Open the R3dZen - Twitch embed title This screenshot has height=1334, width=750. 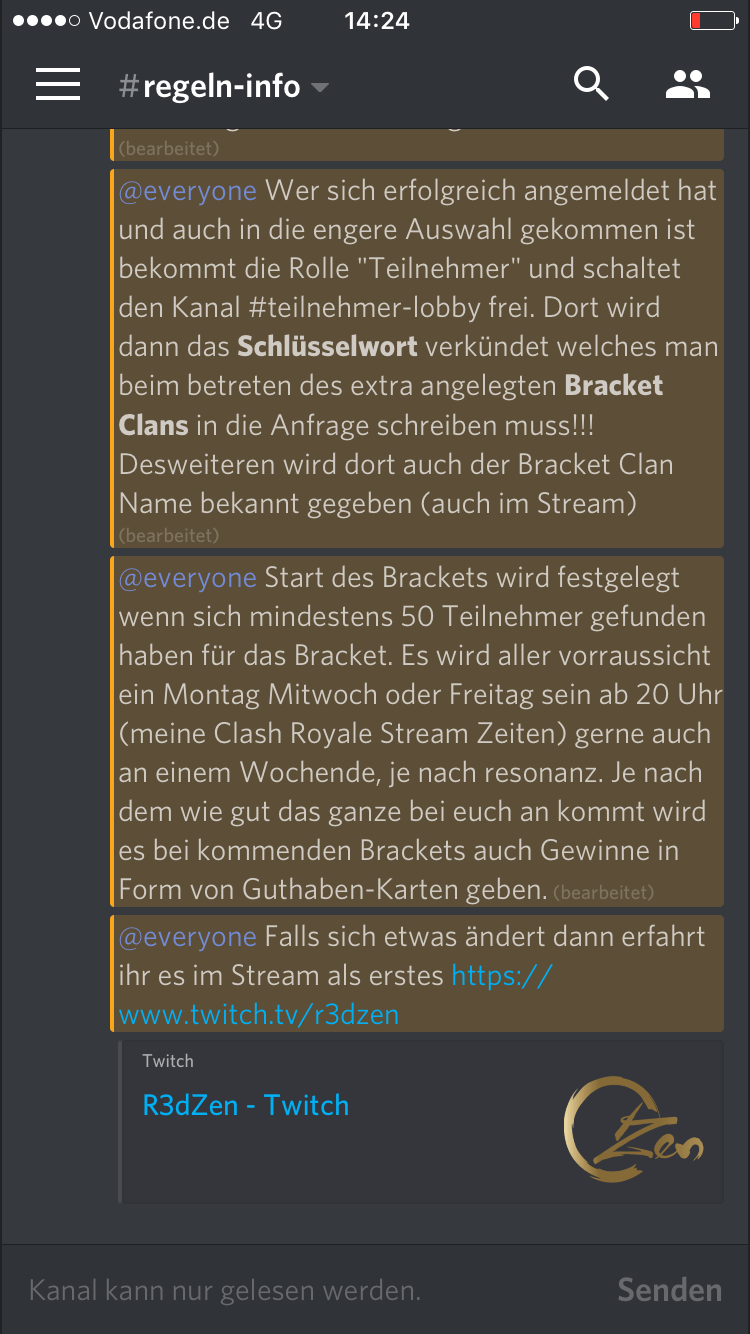click(246, 1105)
